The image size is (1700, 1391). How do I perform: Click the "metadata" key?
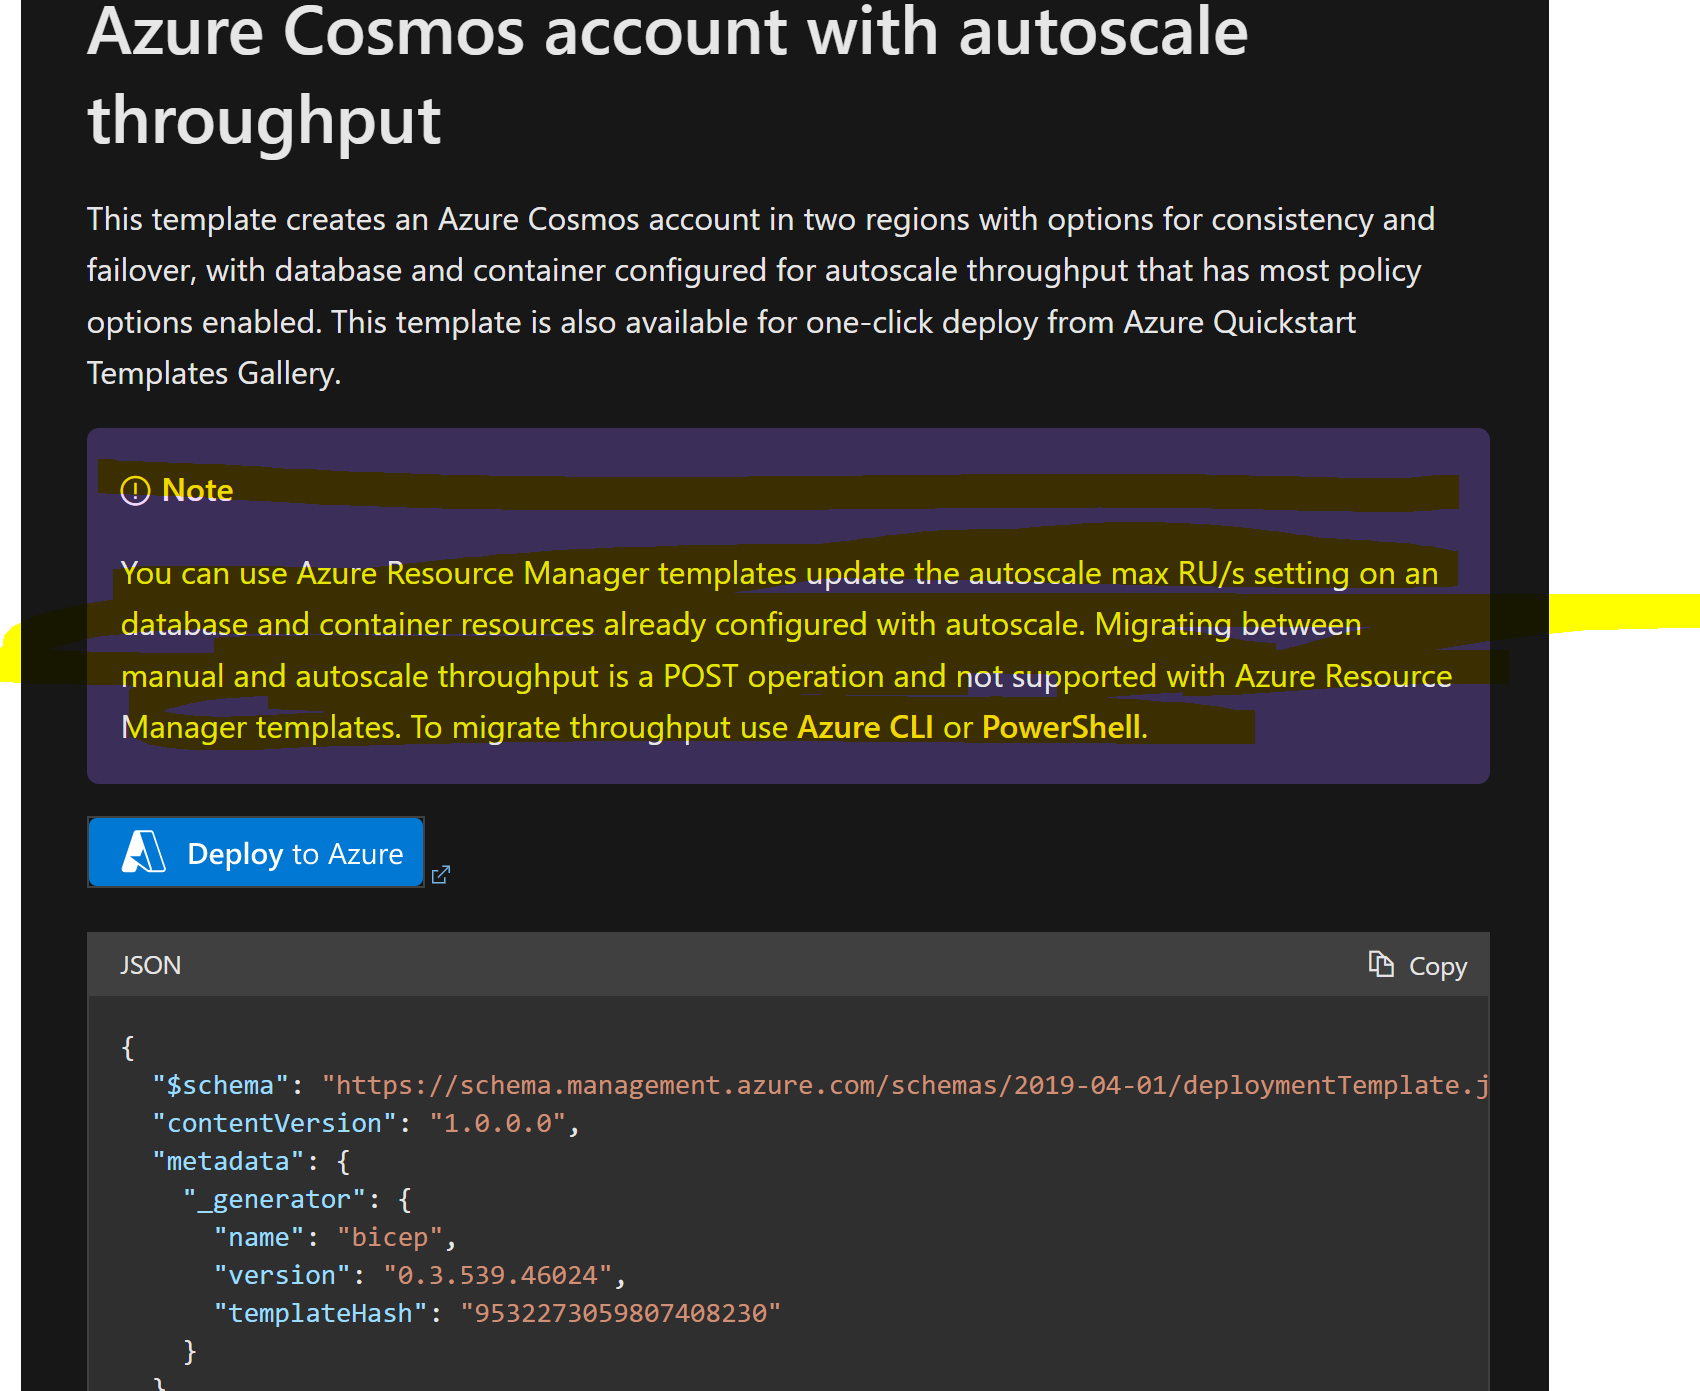(x=228, y=1161)
